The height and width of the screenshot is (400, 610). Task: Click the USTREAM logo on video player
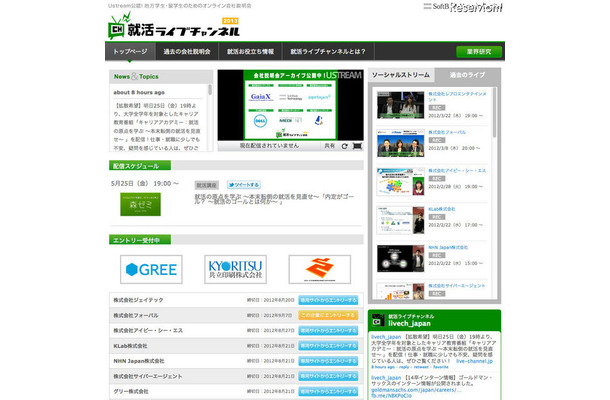[344, 75]
